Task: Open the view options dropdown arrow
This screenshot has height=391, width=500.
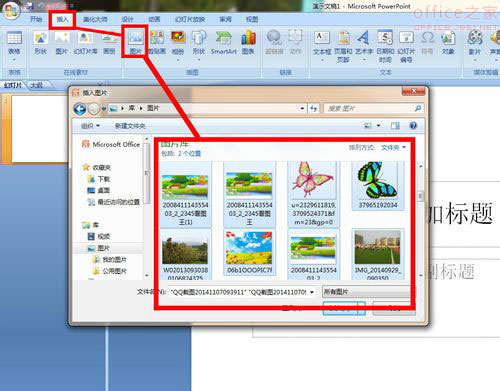Action: [379, 126]
